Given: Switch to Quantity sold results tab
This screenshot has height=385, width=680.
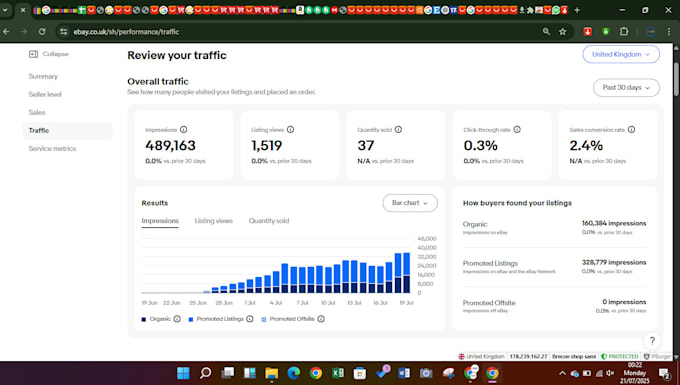Looking at the screenshot, I should tap(269, 221).
